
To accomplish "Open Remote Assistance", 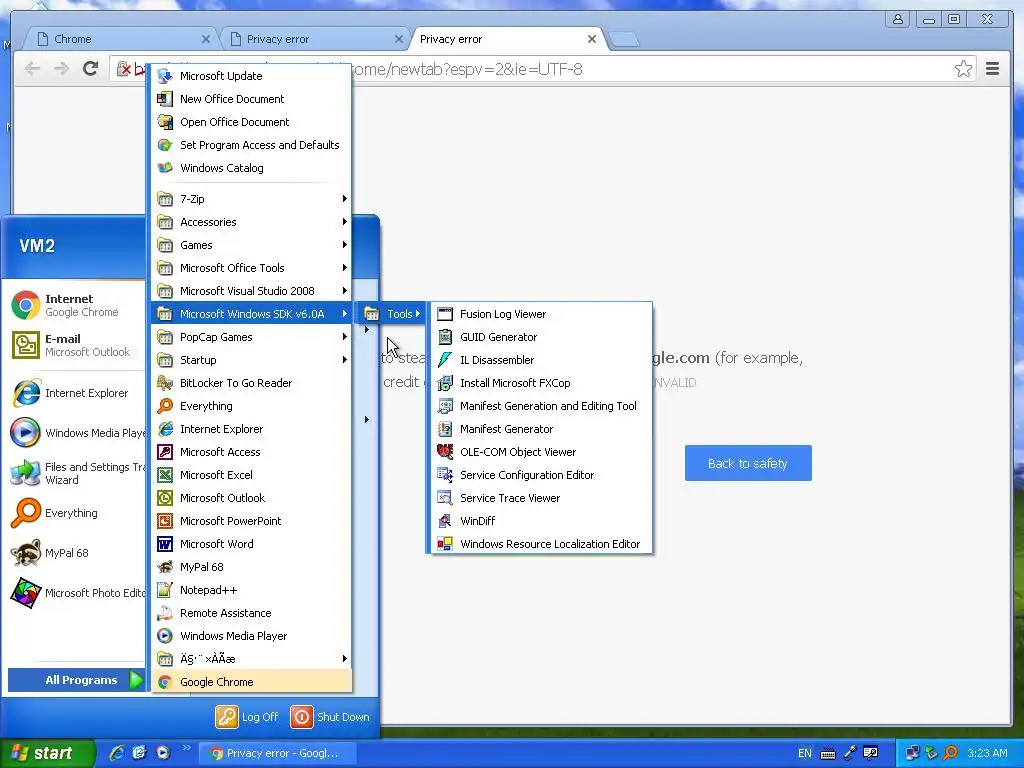I will click(251, 613).
